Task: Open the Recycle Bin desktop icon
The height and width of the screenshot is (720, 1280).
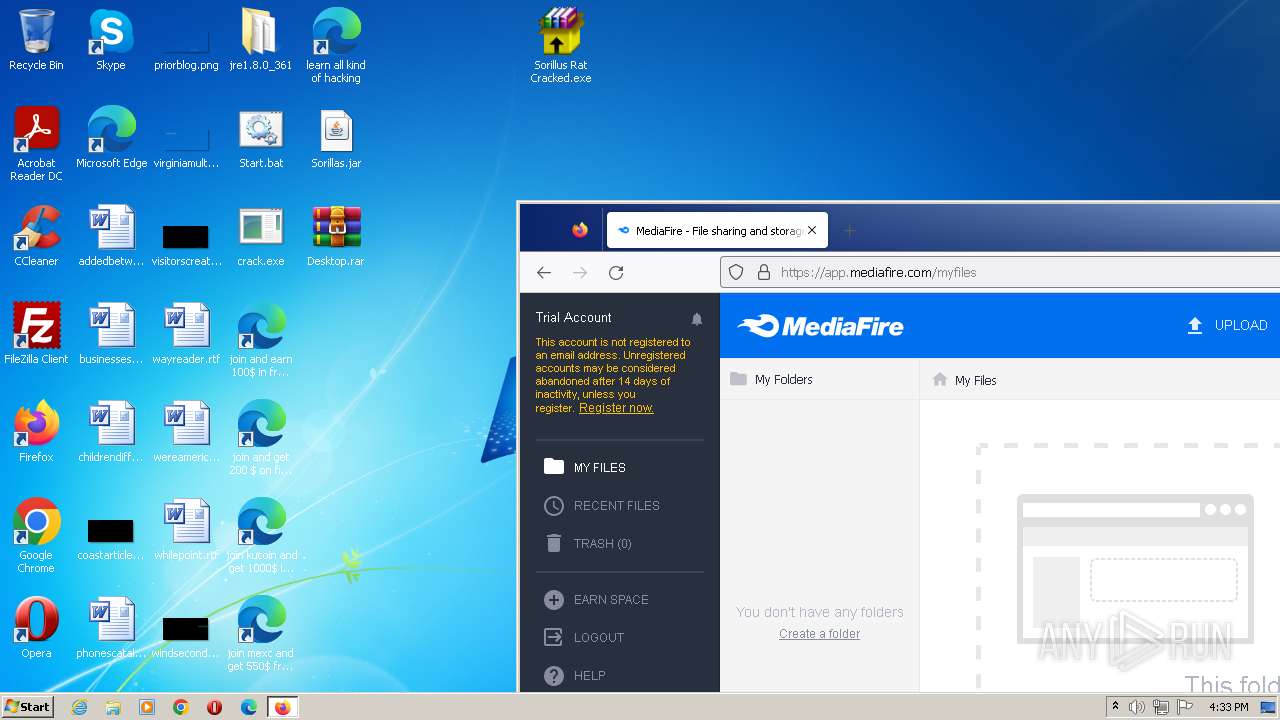Action: coord(36,40)
